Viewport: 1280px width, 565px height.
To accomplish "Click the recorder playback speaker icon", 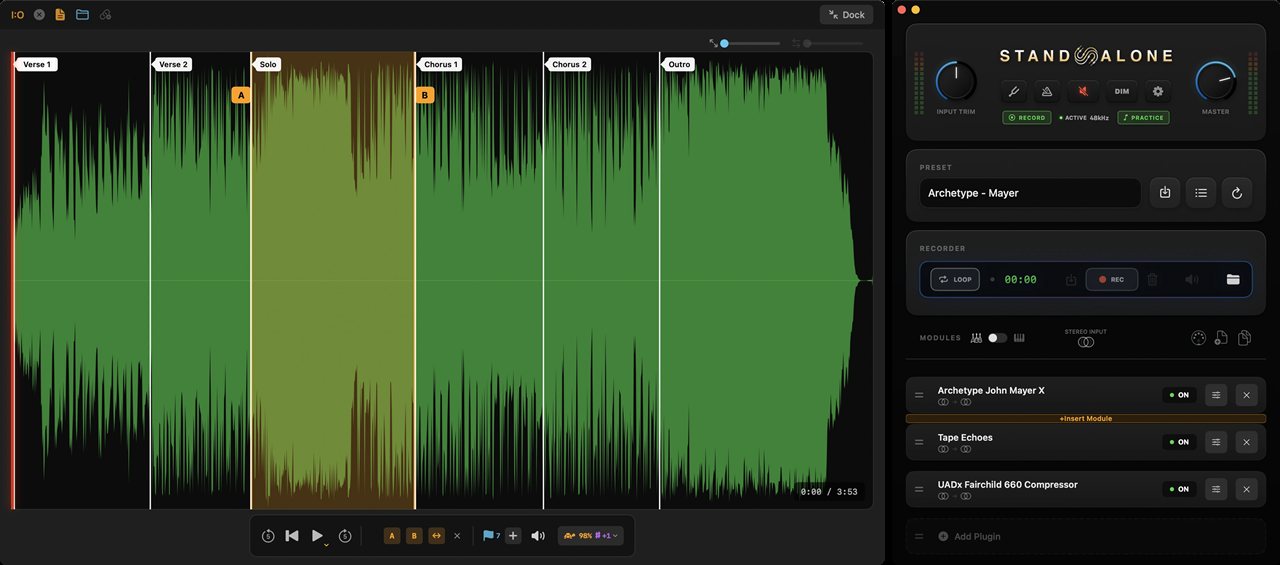I will click(x=1191, y=280).
